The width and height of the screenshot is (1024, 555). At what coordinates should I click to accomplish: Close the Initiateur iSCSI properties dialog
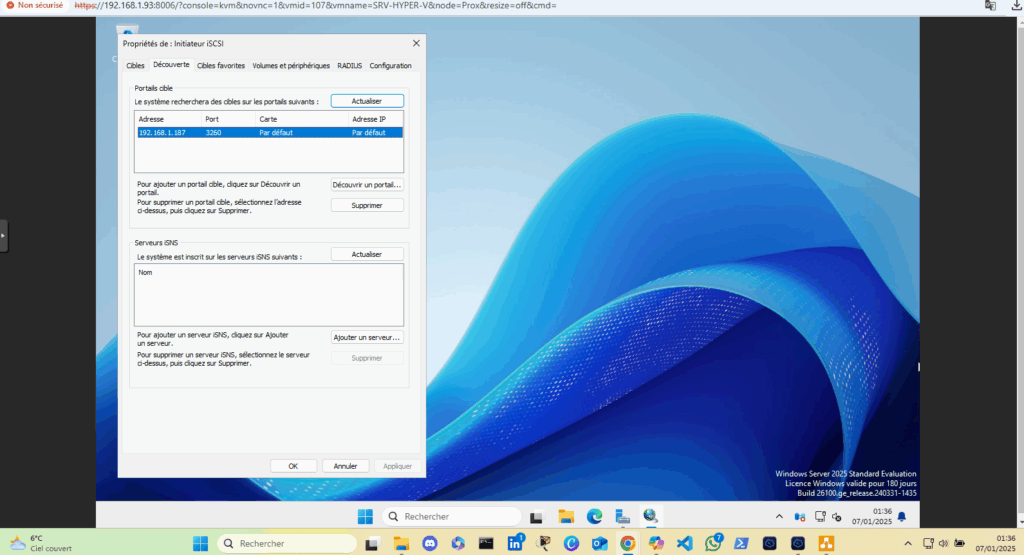coord(416,43)
